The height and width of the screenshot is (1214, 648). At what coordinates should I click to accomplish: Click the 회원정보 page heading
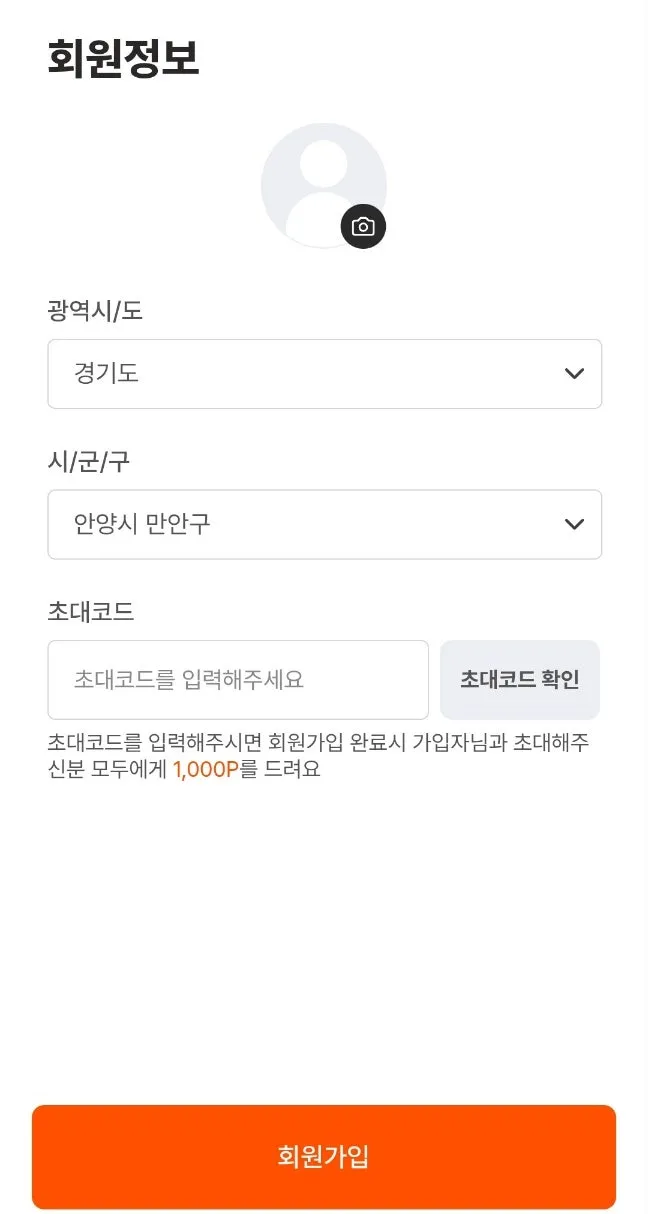(x=123, y=59)
